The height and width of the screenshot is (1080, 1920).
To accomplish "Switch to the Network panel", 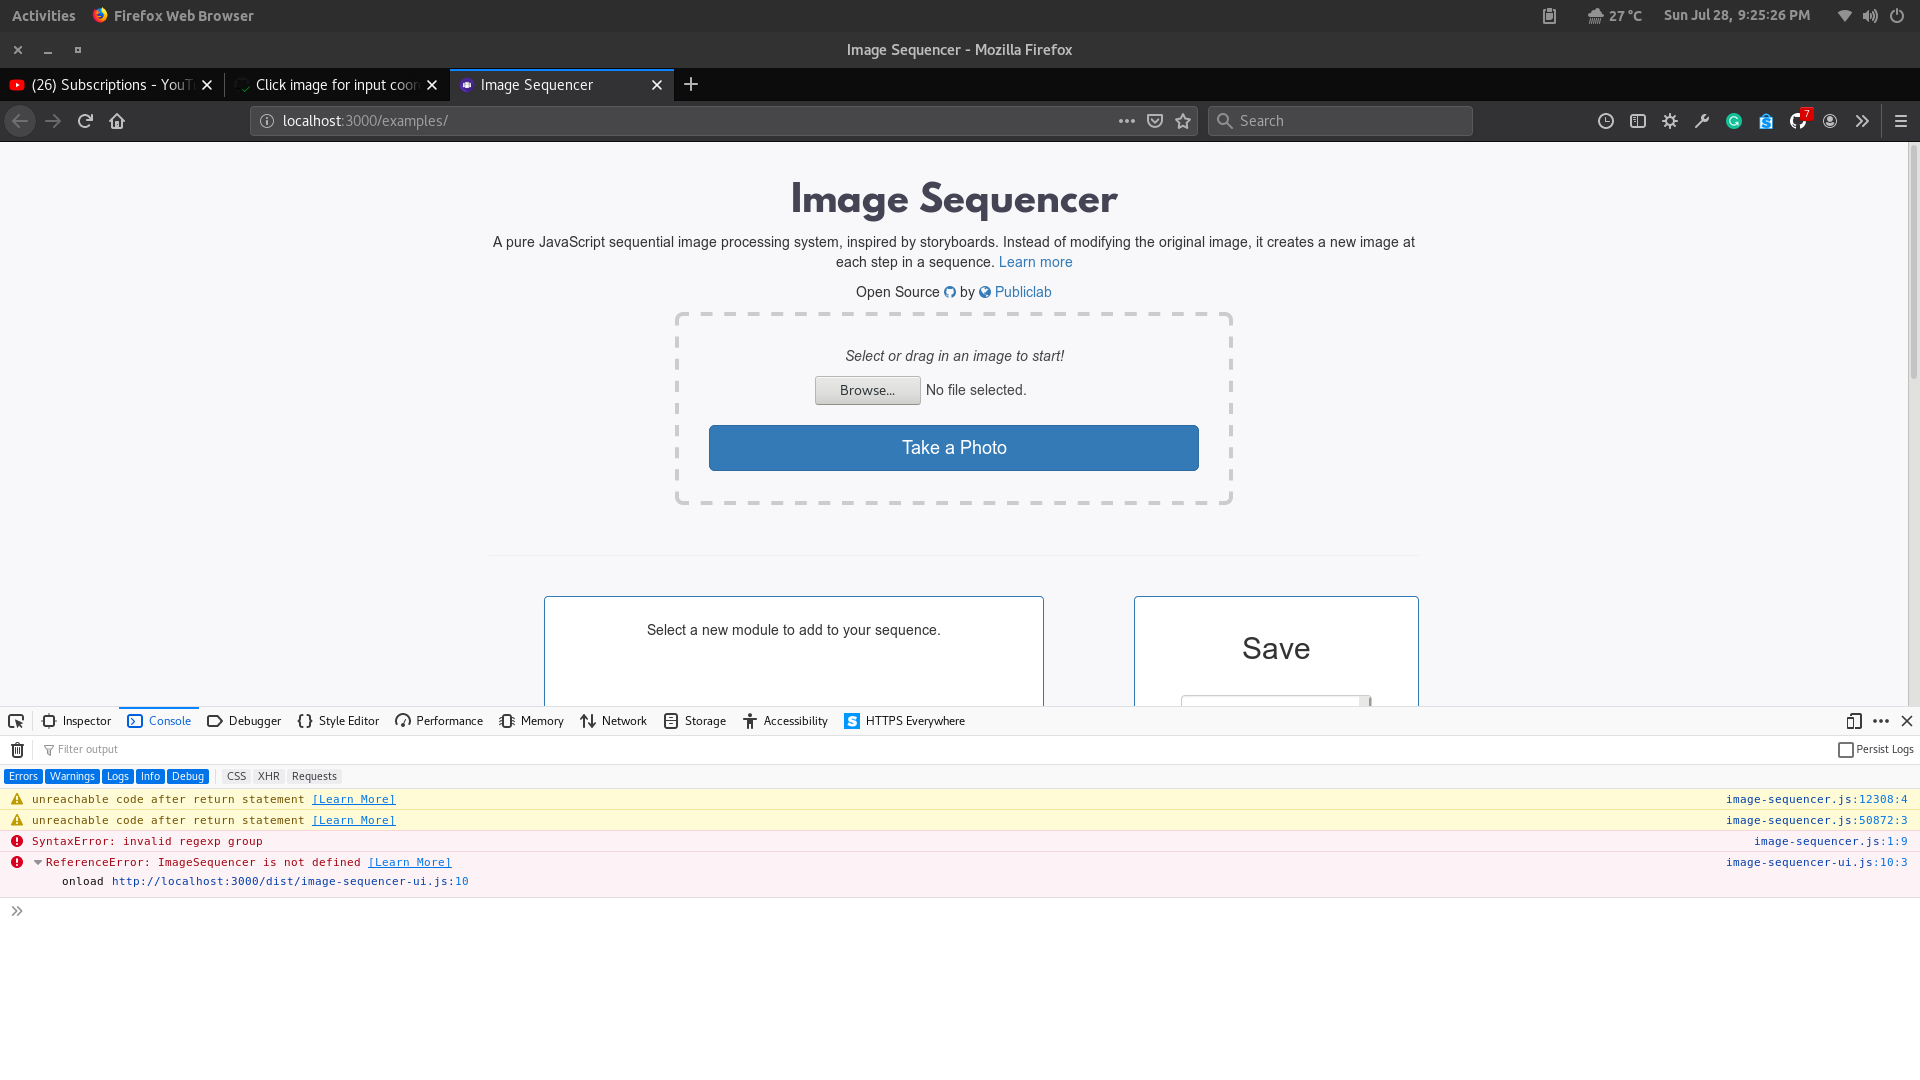I will tap(613, 721).
